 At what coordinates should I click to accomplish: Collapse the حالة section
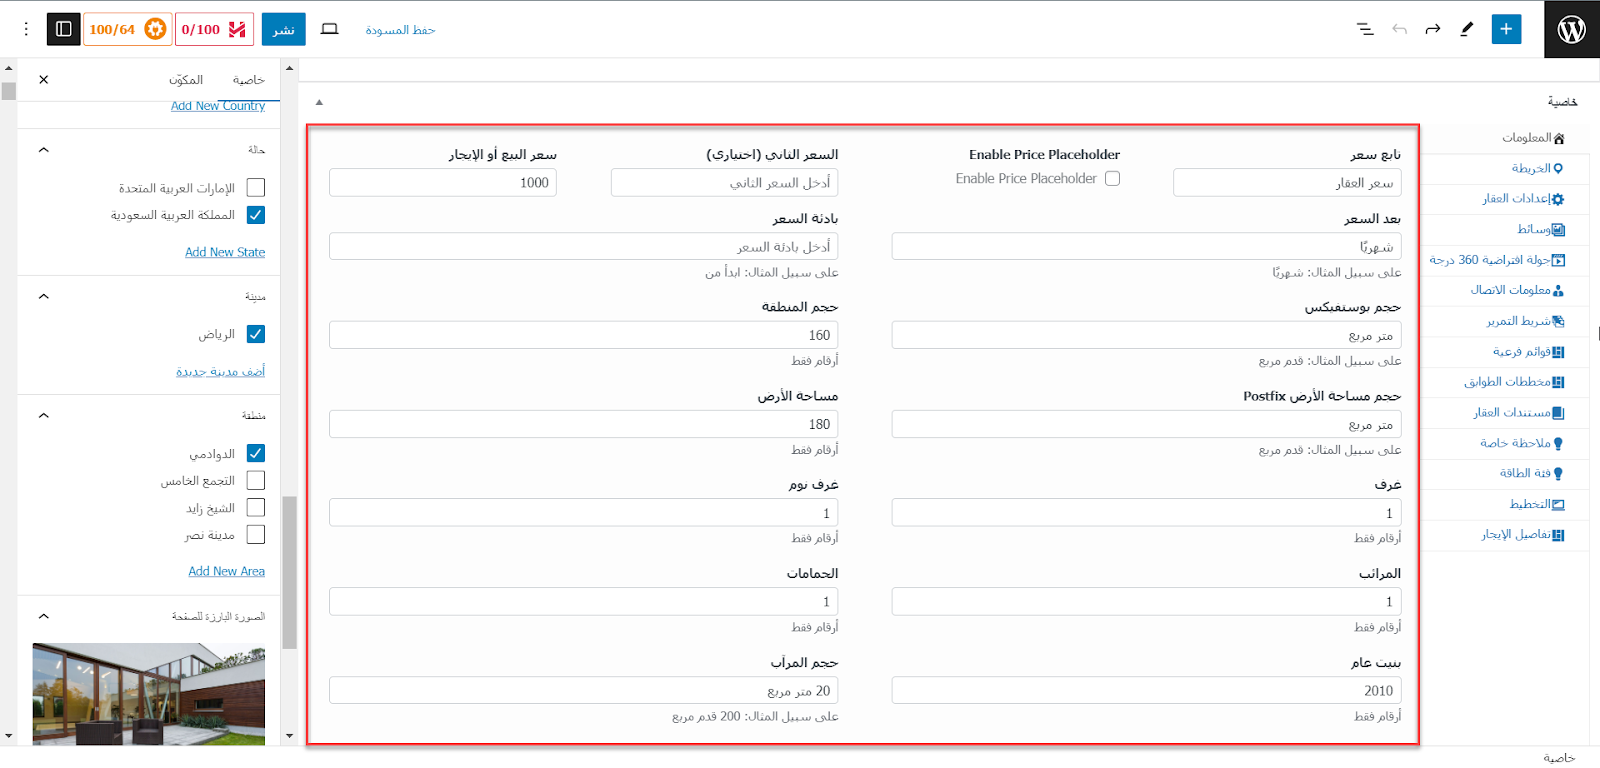44,150
